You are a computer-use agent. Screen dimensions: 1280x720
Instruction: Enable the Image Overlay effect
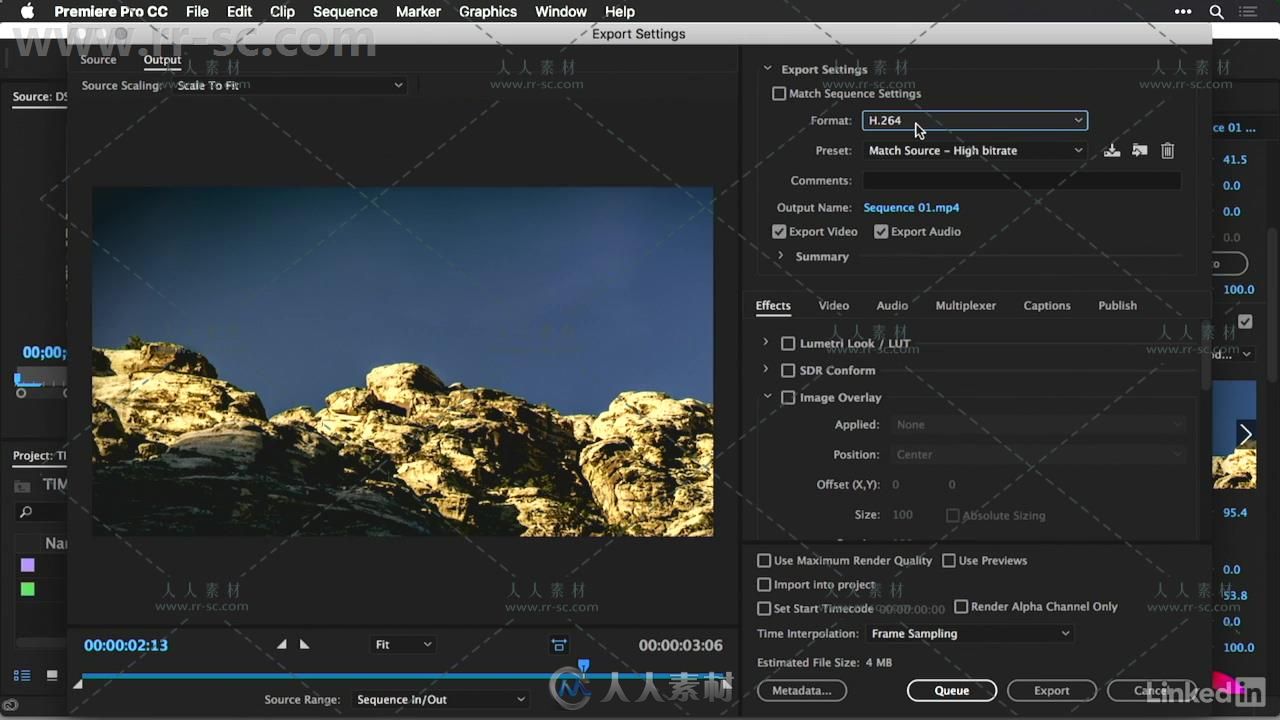point(788,397)
